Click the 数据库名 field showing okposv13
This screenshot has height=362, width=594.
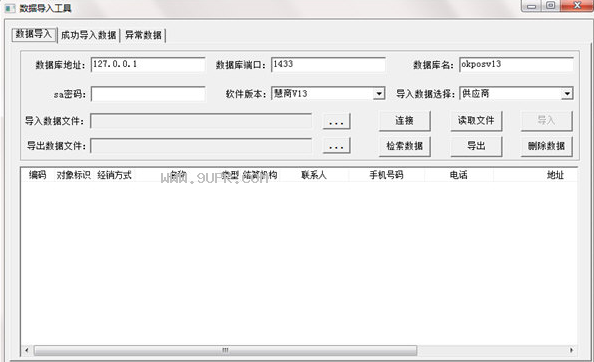coord(516,64)
